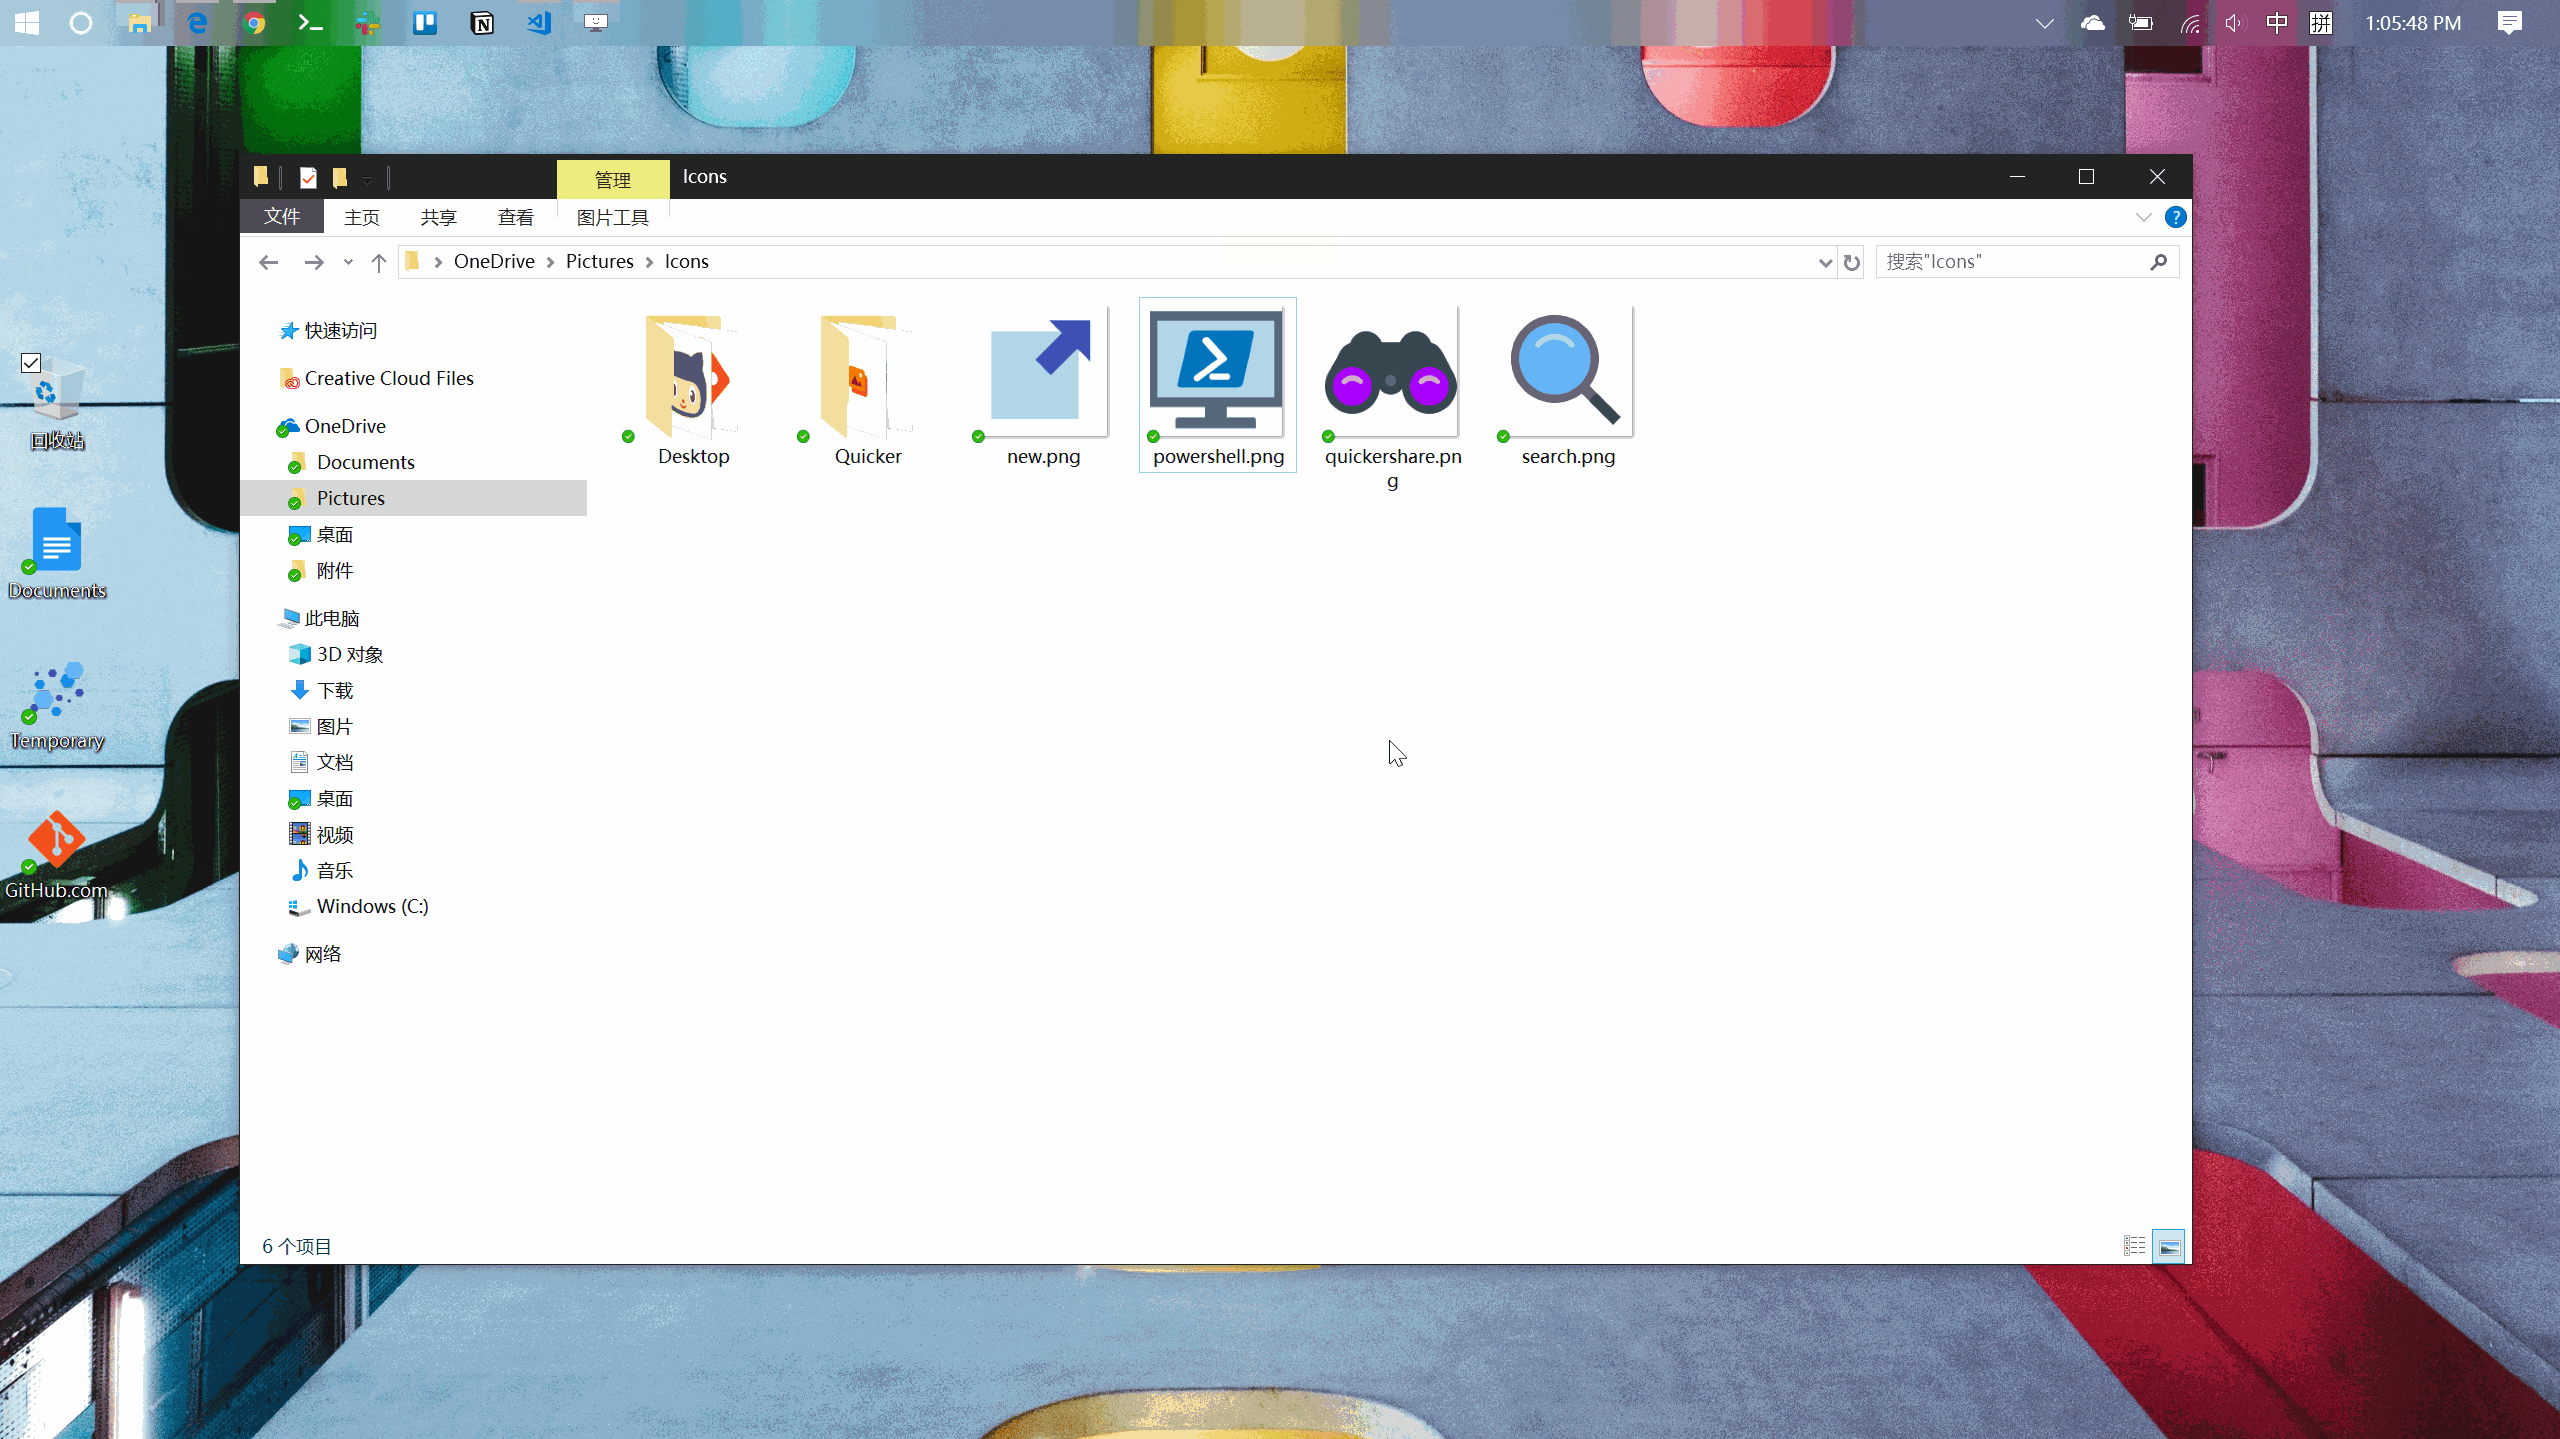
Task: Select Documents under OneDrive in sidebar
Action: pos(365,462)
